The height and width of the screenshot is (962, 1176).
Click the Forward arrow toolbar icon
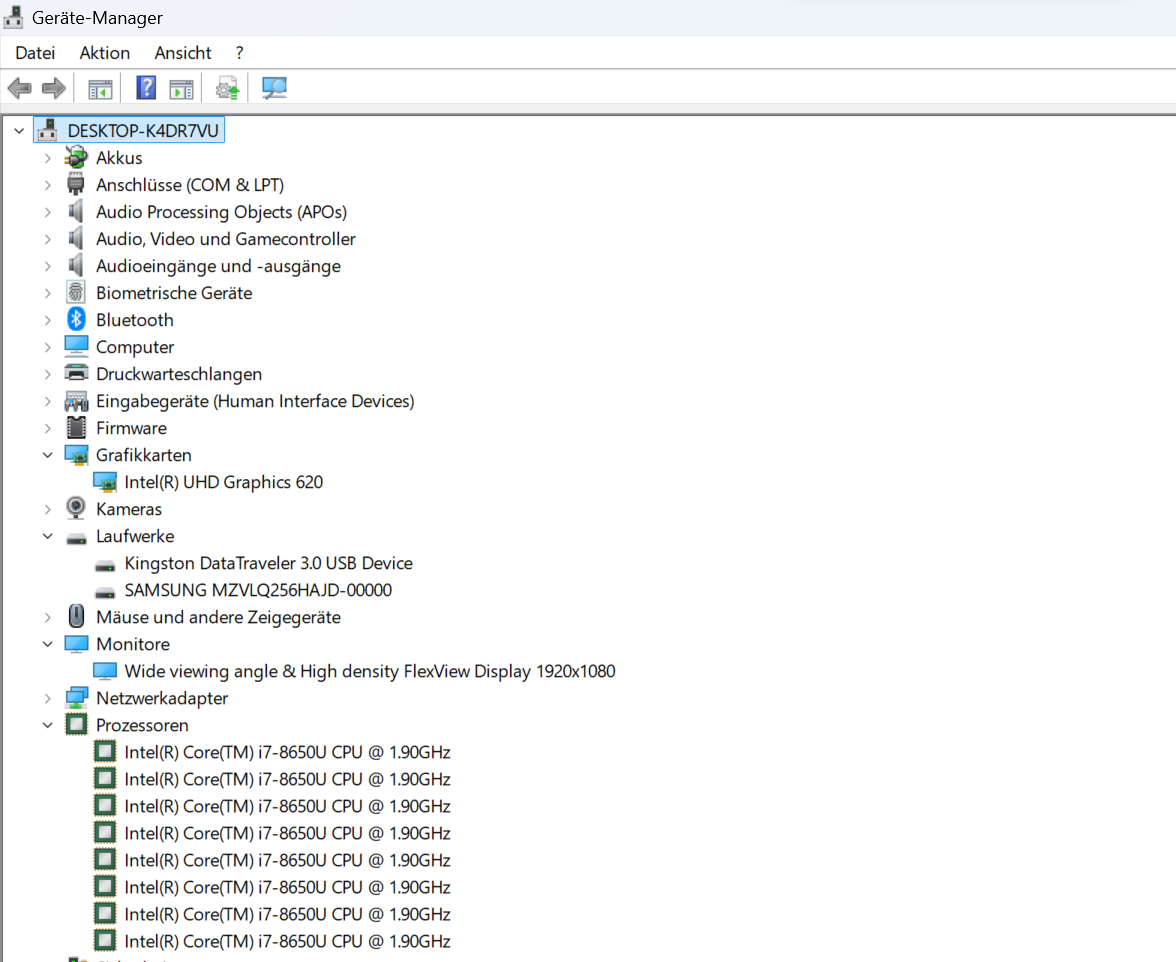(x=53, y=88)
